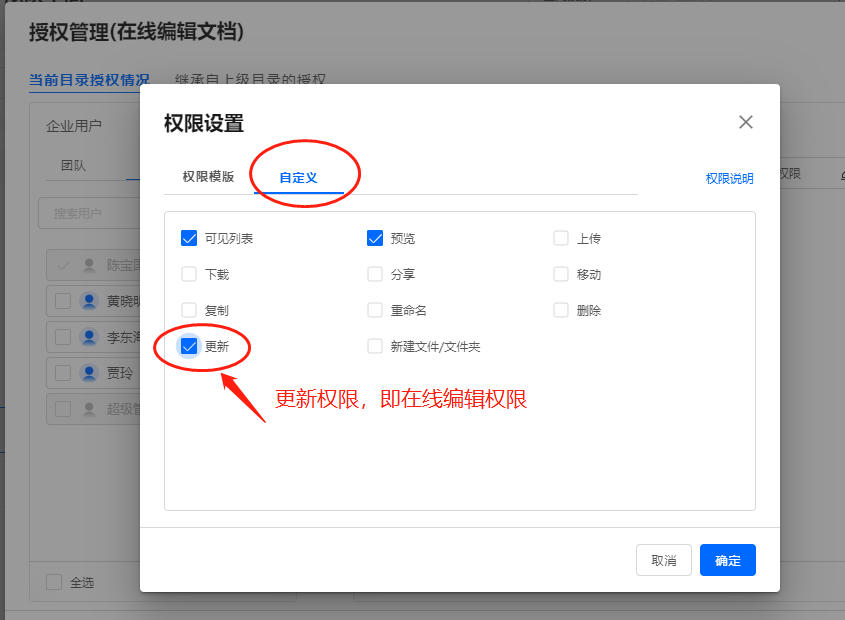Enable the 下载 permission checkbox

[x=189, y=274]
